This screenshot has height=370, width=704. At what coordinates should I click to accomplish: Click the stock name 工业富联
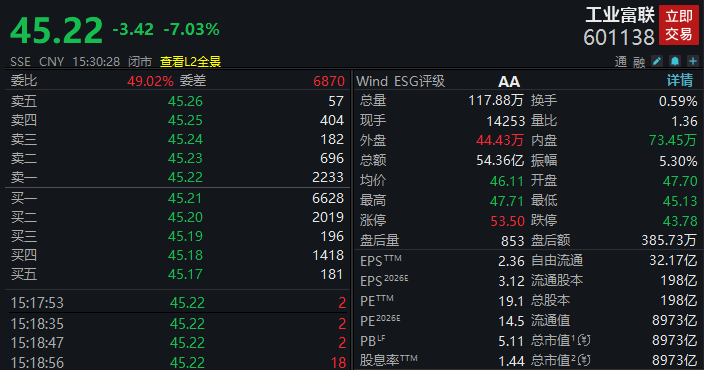[620, 15]
